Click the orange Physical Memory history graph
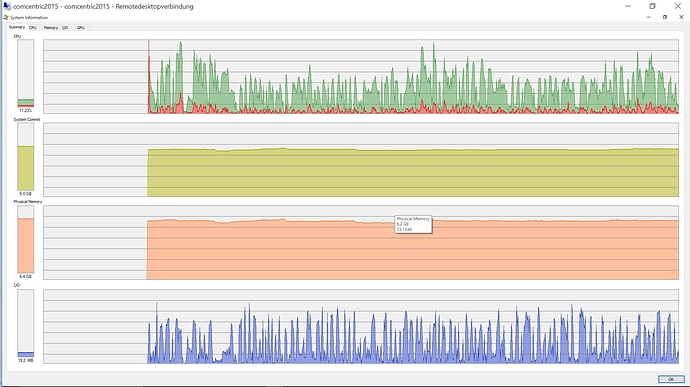Viewport: 690px width, 387px height. tap(361, 243)
